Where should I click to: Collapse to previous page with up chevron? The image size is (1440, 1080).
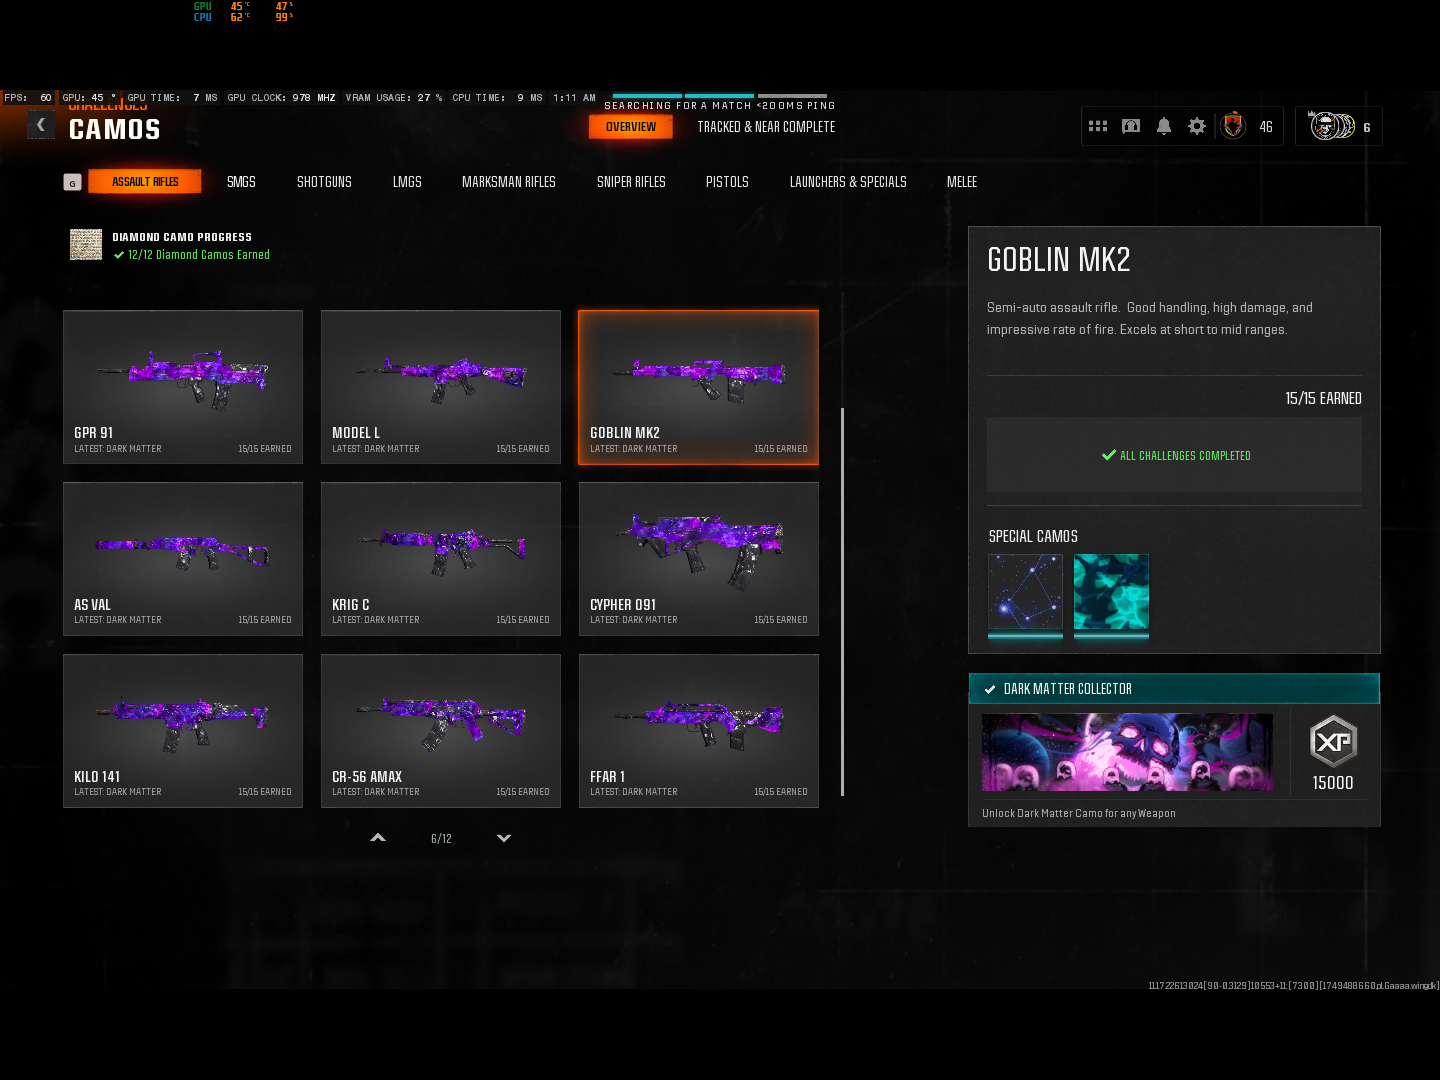tap(377, 838)
